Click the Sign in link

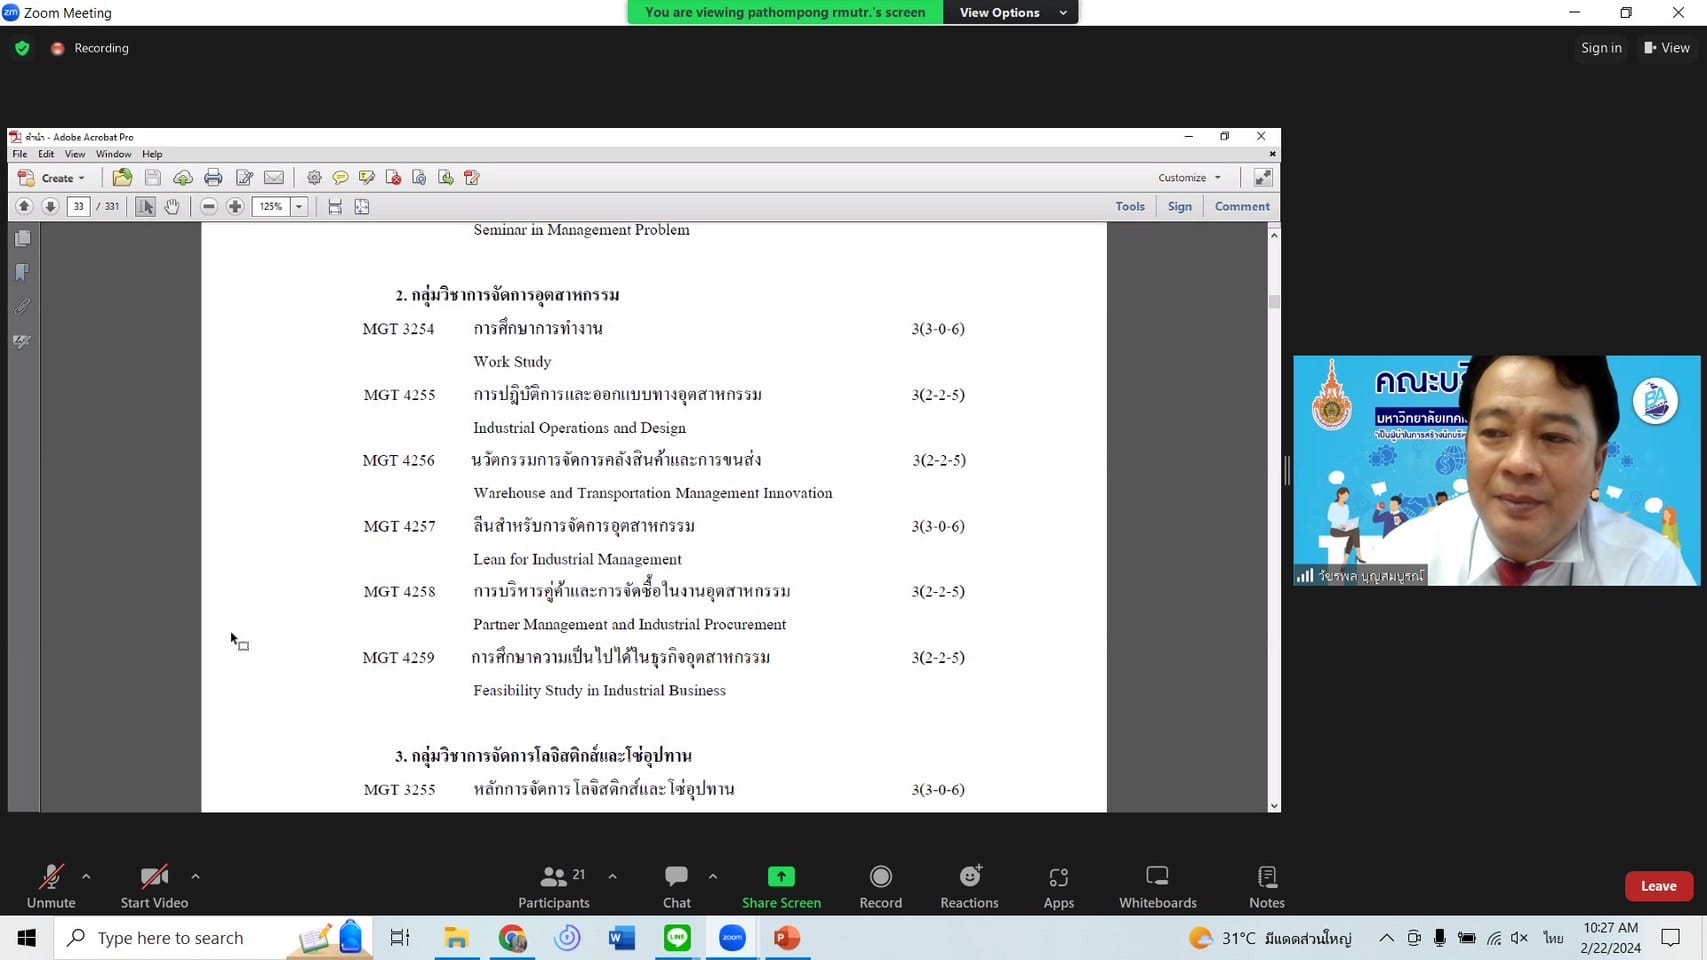(1601, 48)
